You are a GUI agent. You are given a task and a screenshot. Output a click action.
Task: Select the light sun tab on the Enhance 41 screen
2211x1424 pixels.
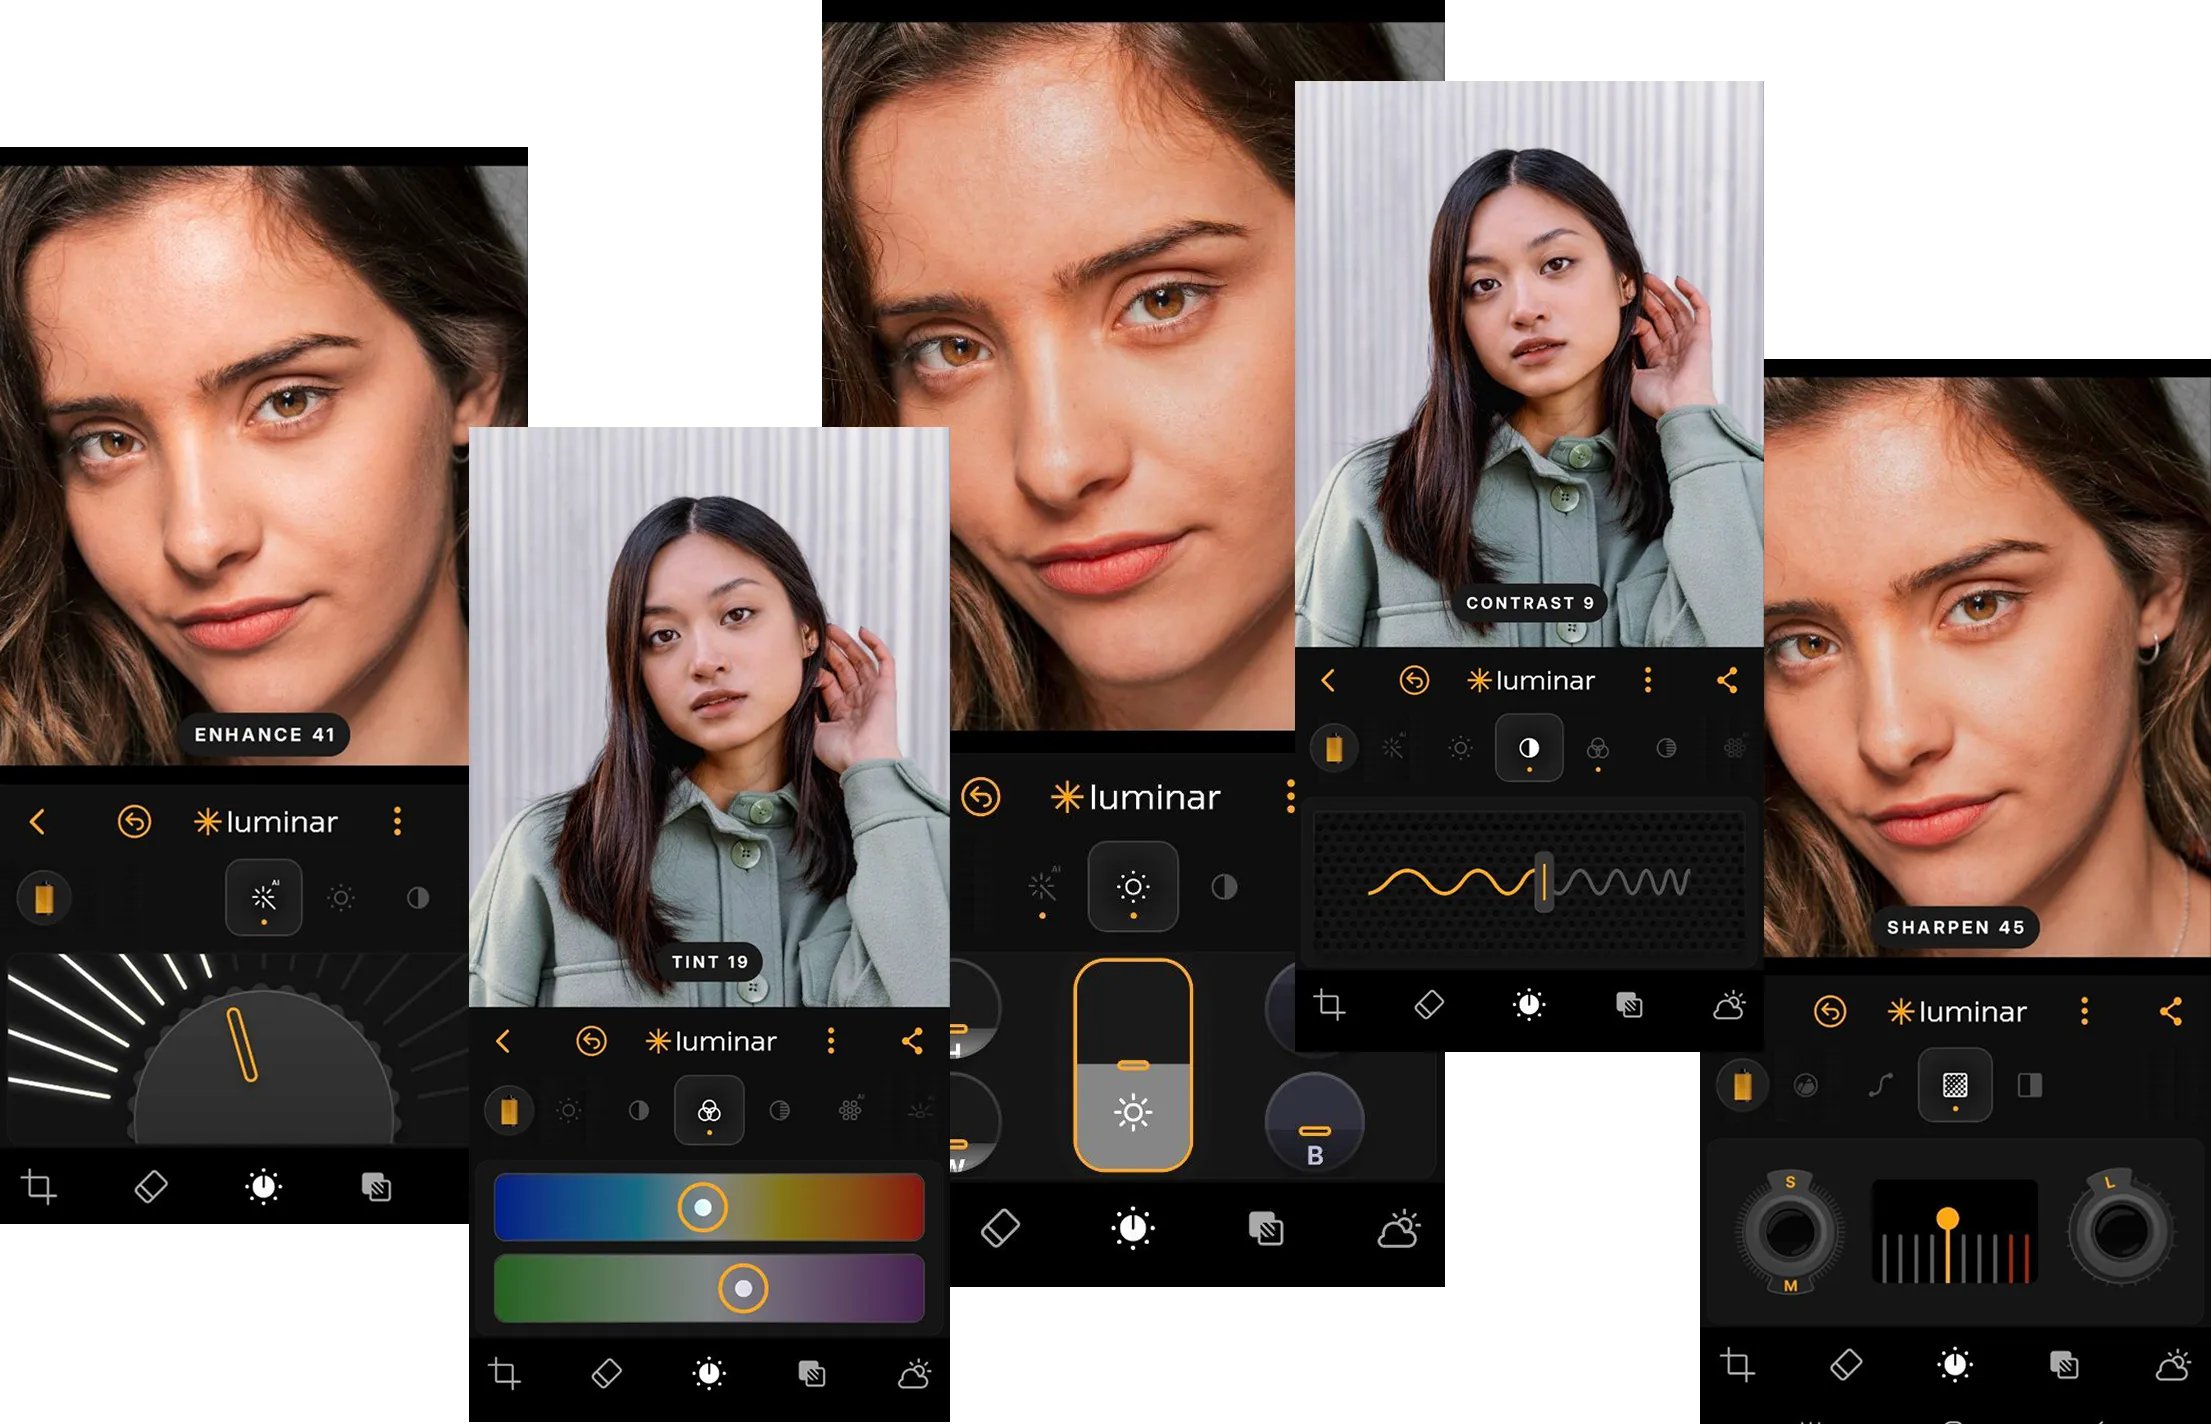(341, 897)
